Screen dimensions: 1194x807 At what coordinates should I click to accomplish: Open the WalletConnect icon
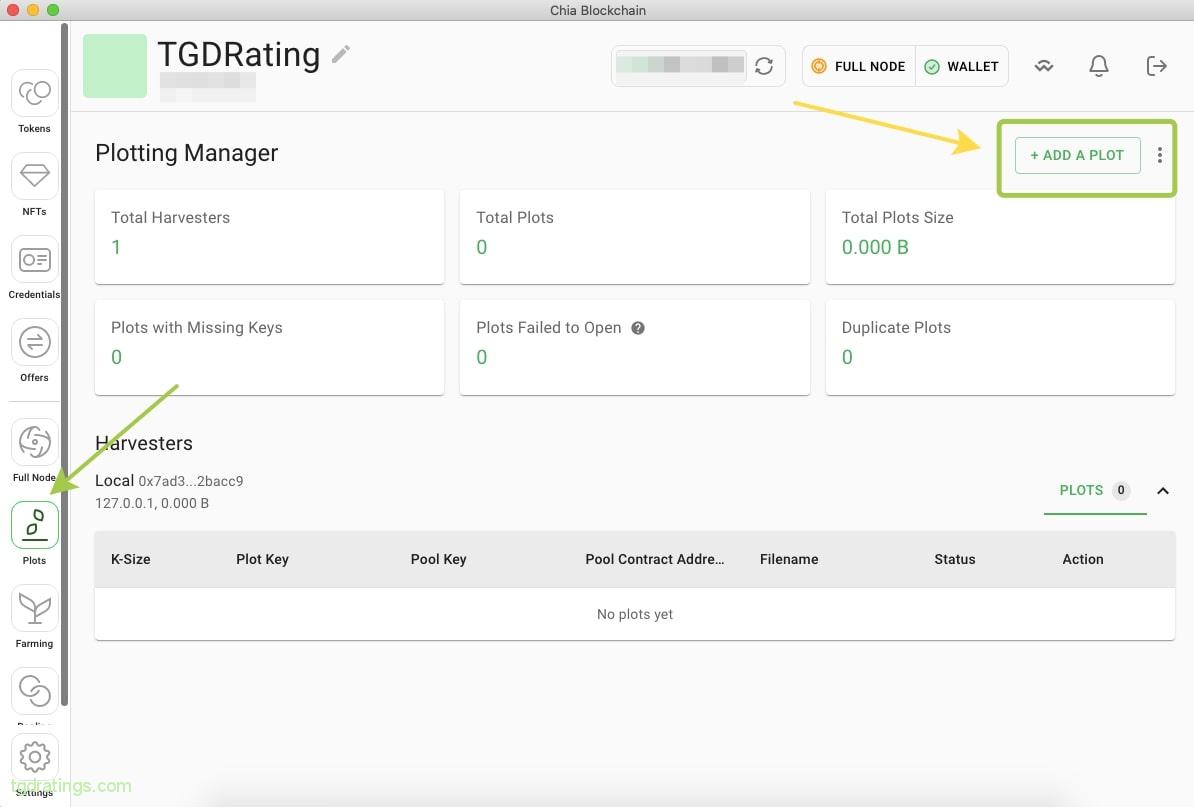(x=1044, y=66)
